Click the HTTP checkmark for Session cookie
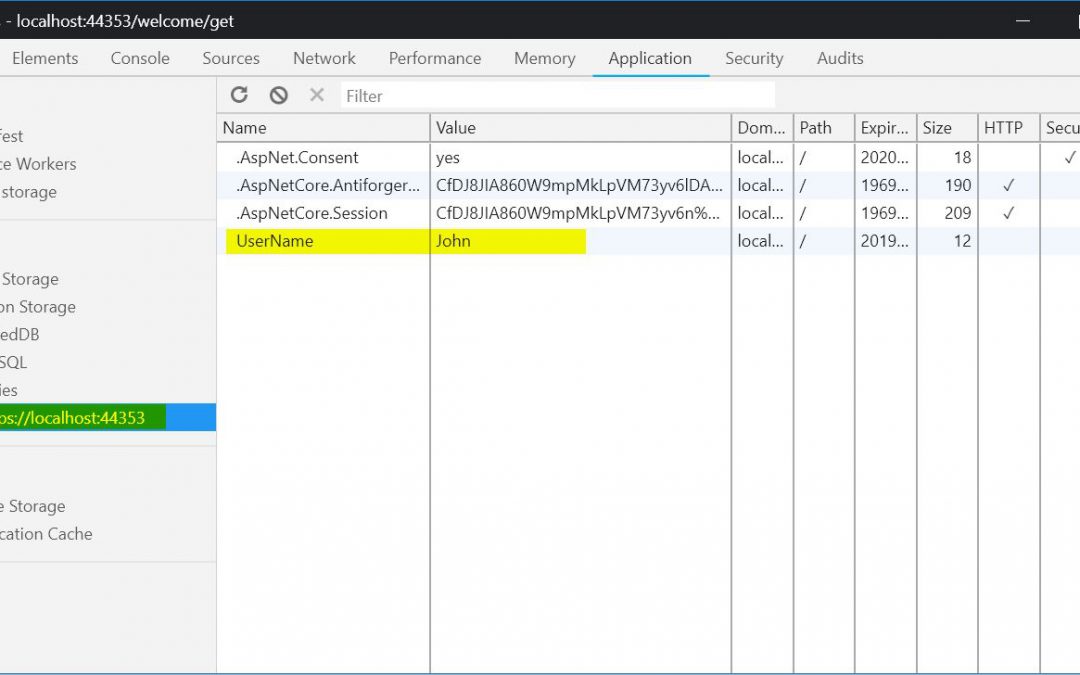 (x=1008, y=213)
